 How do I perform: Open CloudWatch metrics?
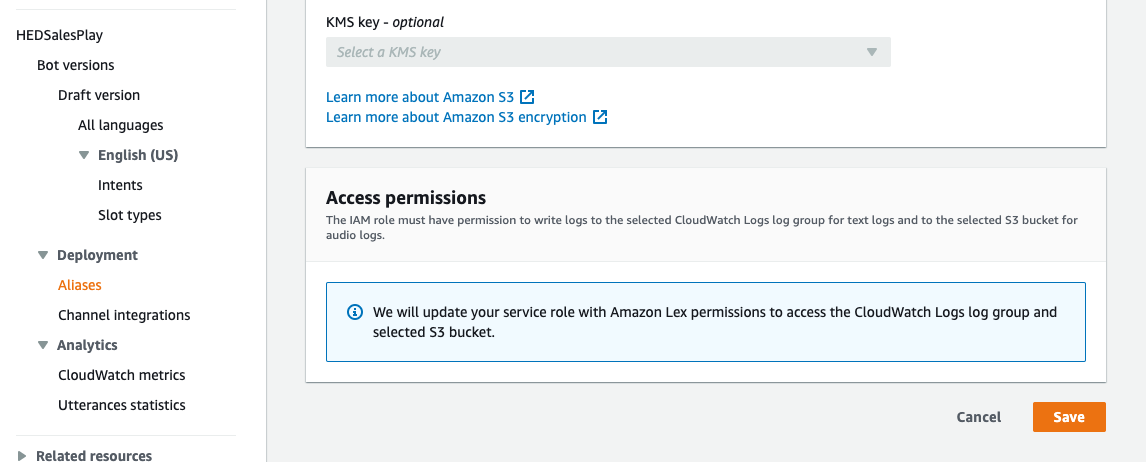point(122,375)
